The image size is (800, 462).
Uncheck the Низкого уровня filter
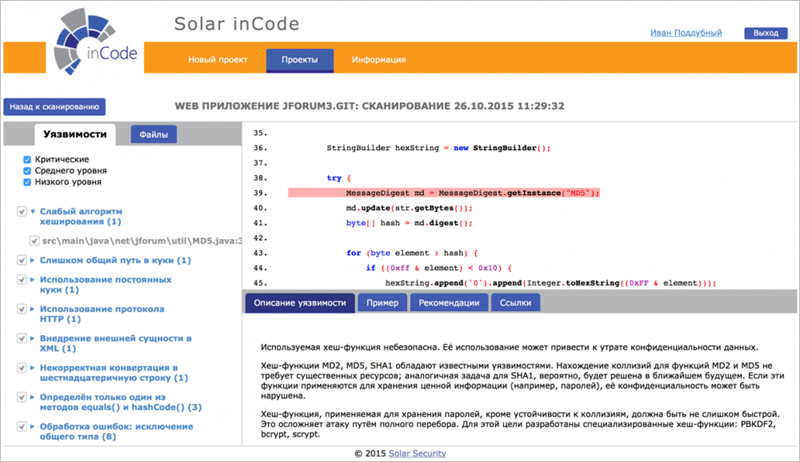[27, 182]
